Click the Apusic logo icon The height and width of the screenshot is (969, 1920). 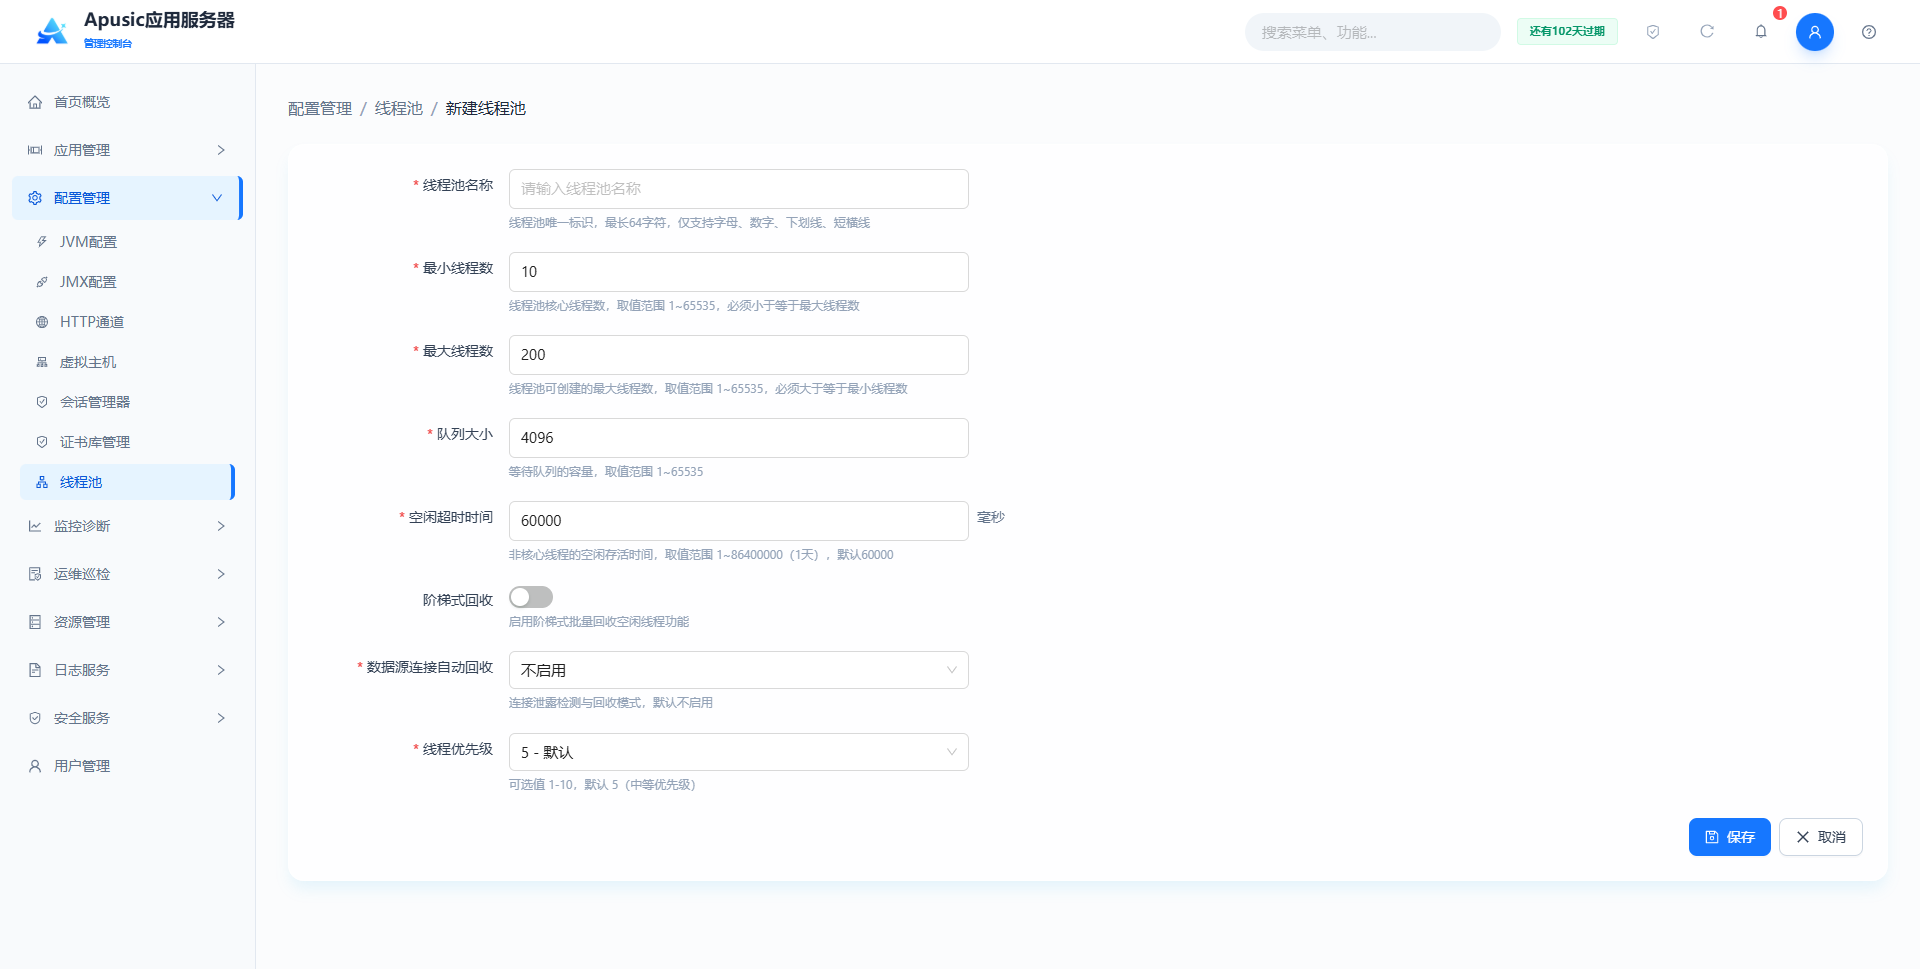(x=52, y=32)
